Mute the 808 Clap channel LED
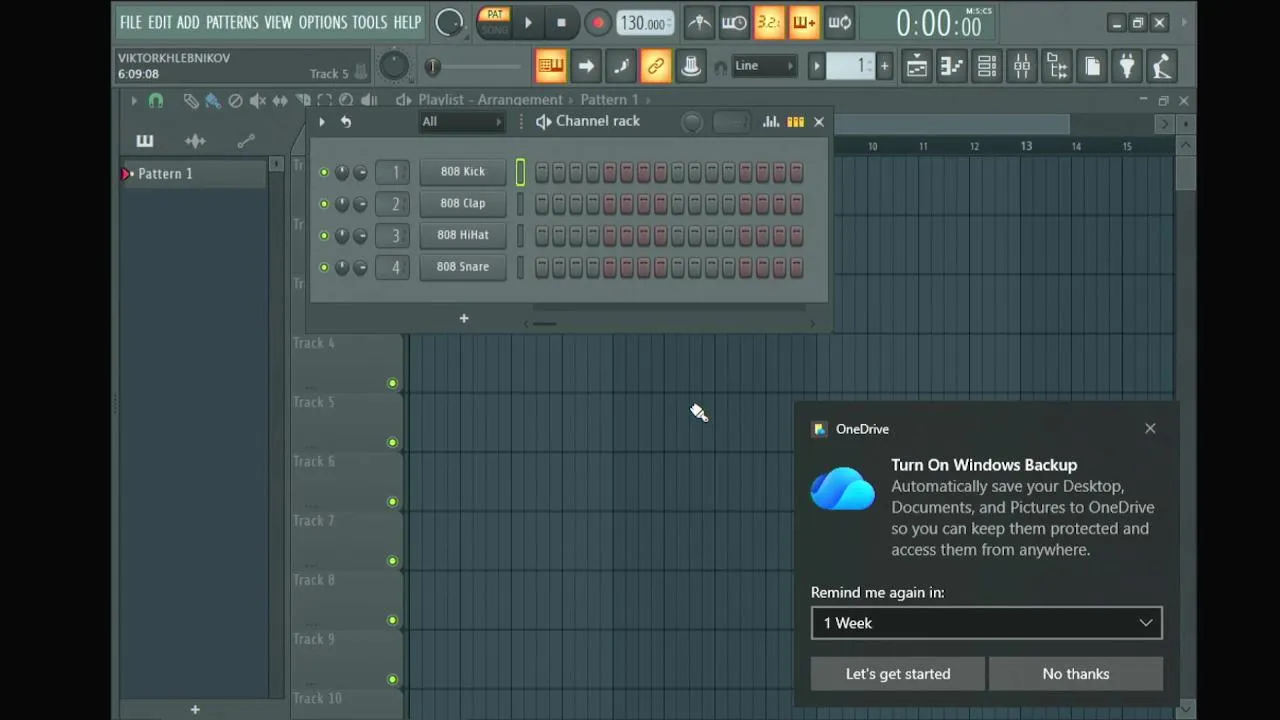 click(x=324, y=204)
